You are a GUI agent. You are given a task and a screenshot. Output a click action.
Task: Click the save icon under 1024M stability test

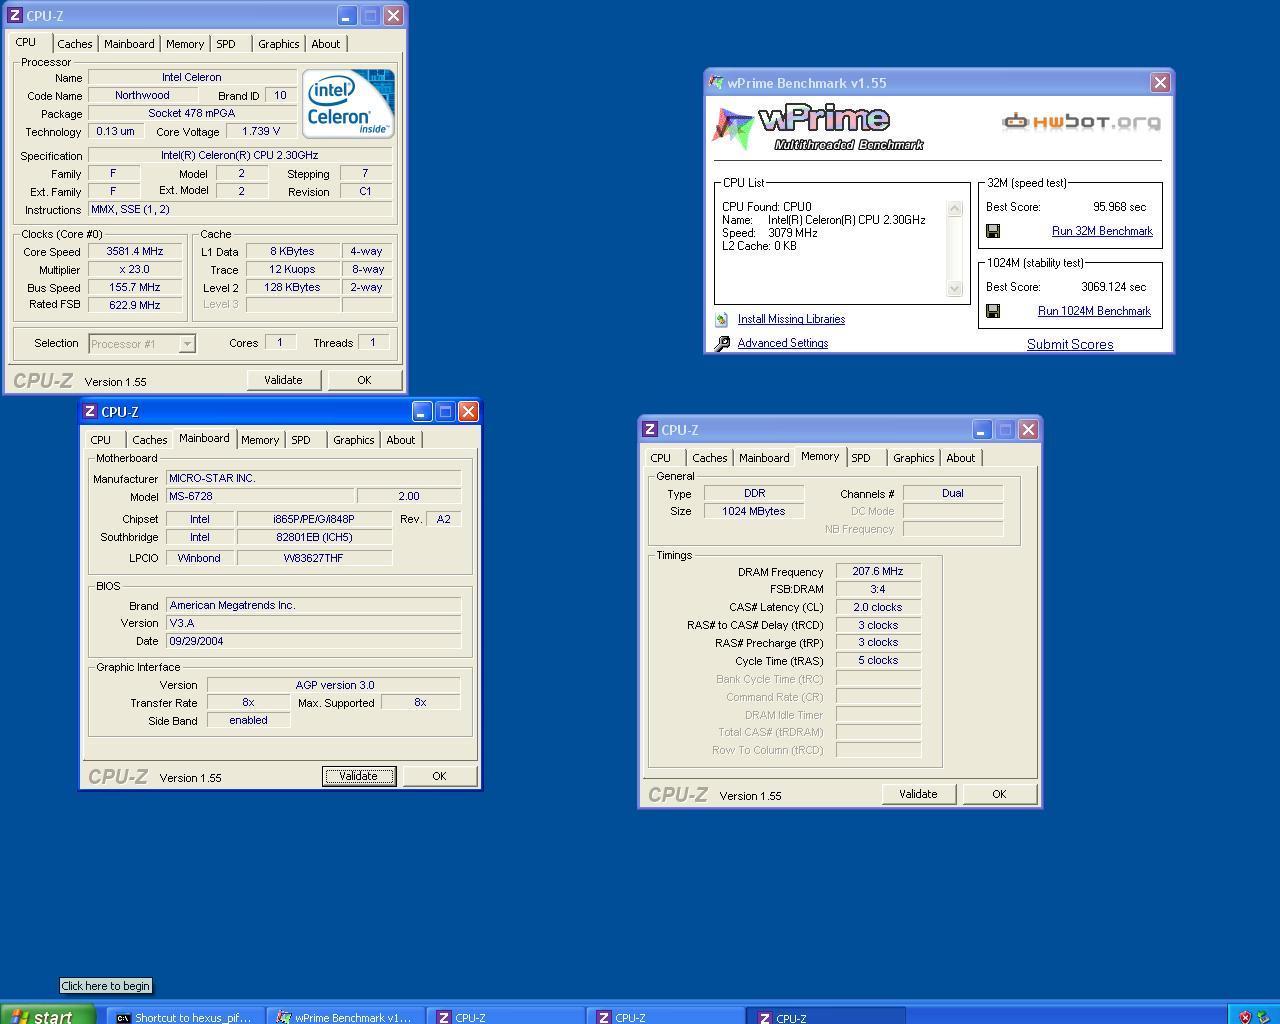pos(993,311)
